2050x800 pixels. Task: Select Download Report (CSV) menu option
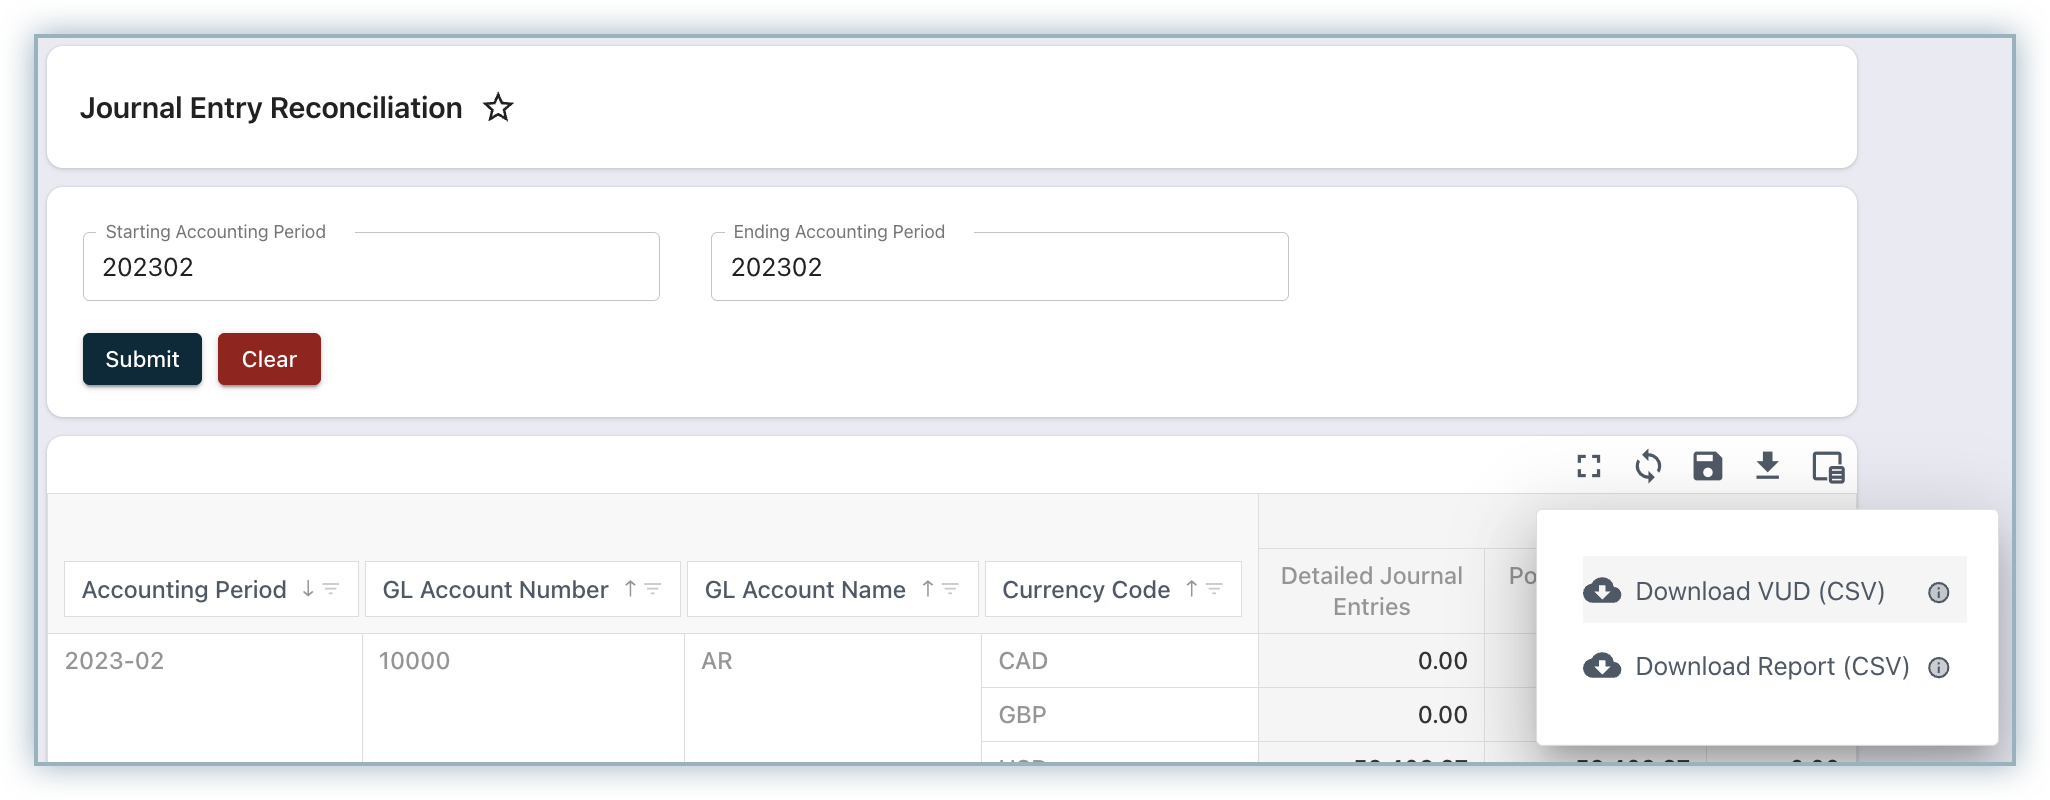click(x=1771, y=666)
